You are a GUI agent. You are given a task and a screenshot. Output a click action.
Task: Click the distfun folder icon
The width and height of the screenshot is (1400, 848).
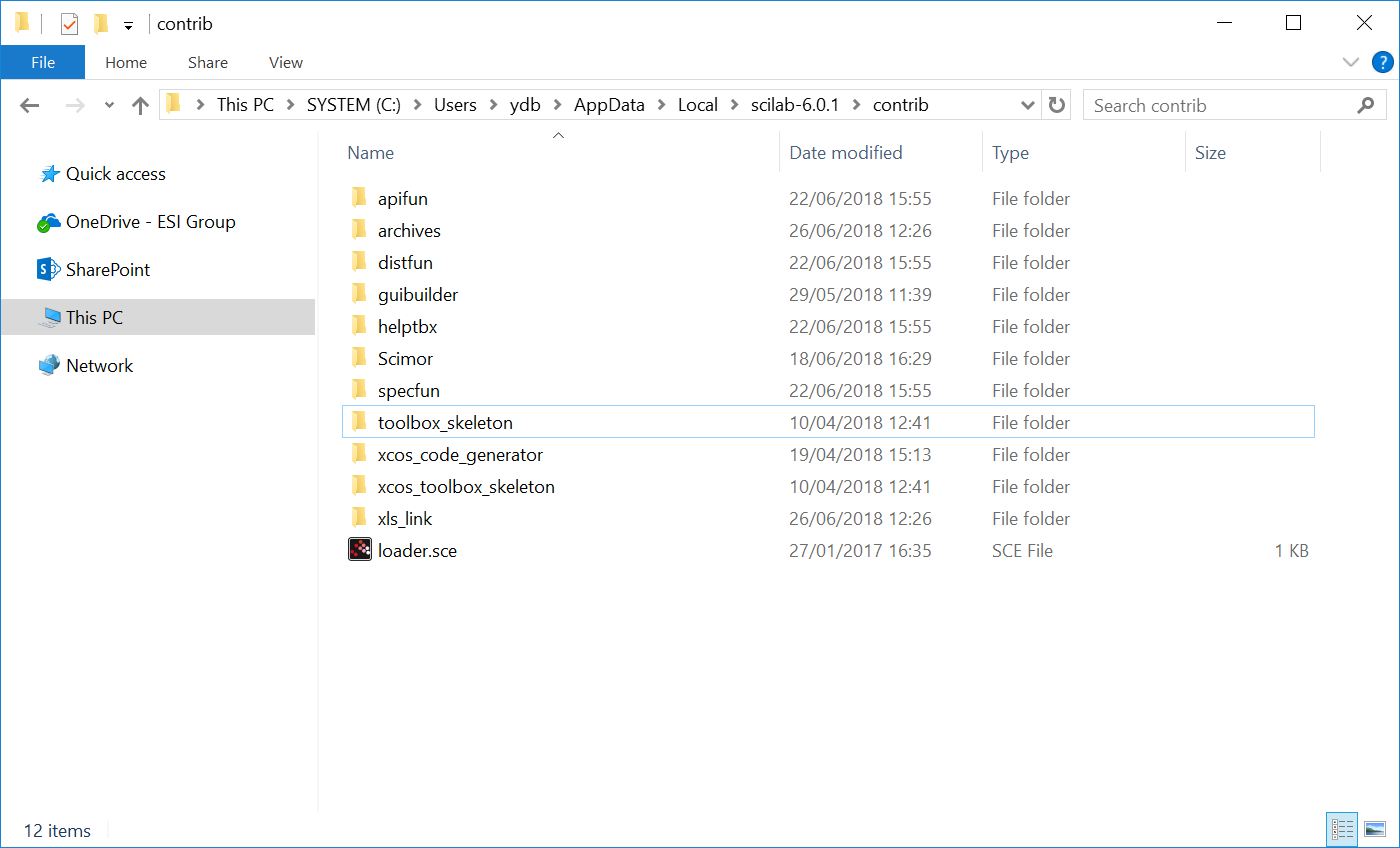tap(359, 262)
